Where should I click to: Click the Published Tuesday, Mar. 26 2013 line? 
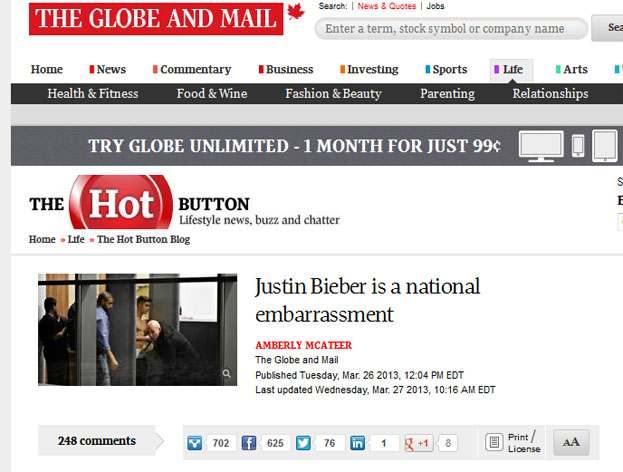click(x=360, y=375)
